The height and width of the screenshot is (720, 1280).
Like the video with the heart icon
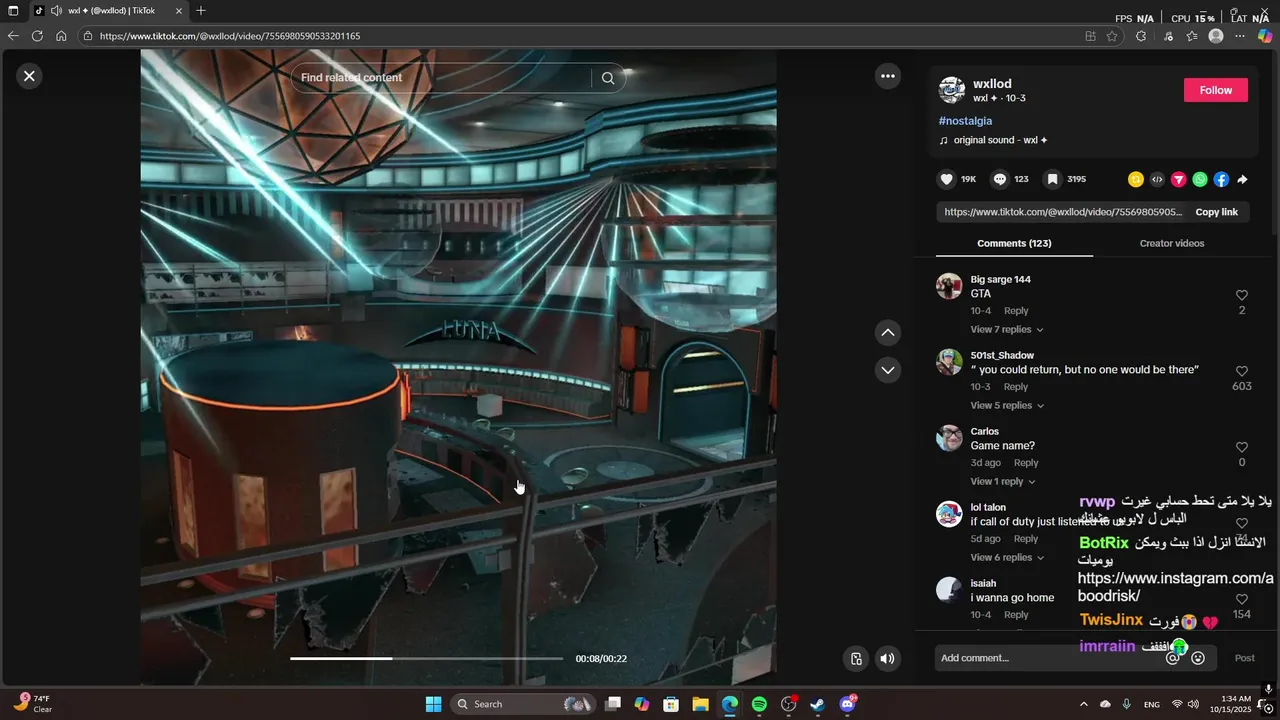tap(946, 179)
